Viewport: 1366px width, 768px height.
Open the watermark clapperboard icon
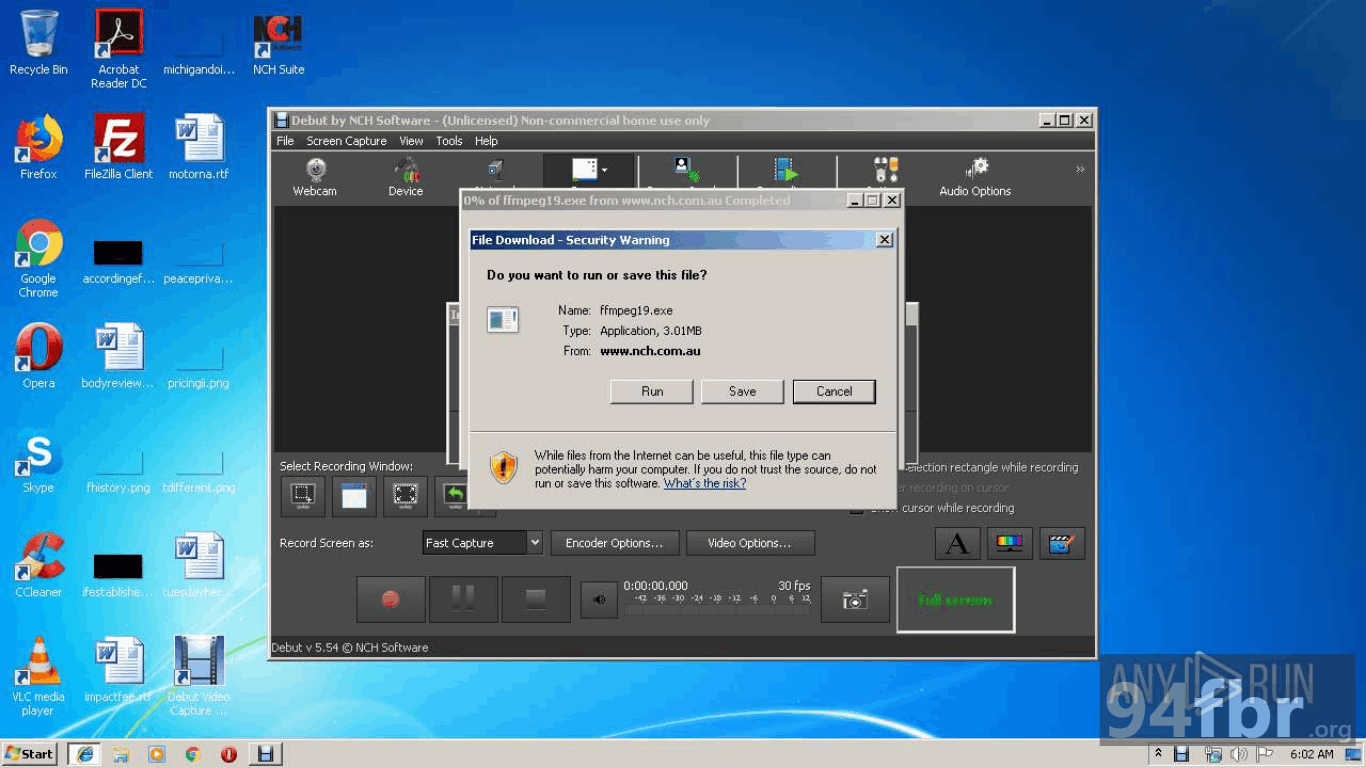coord(1062,543)
